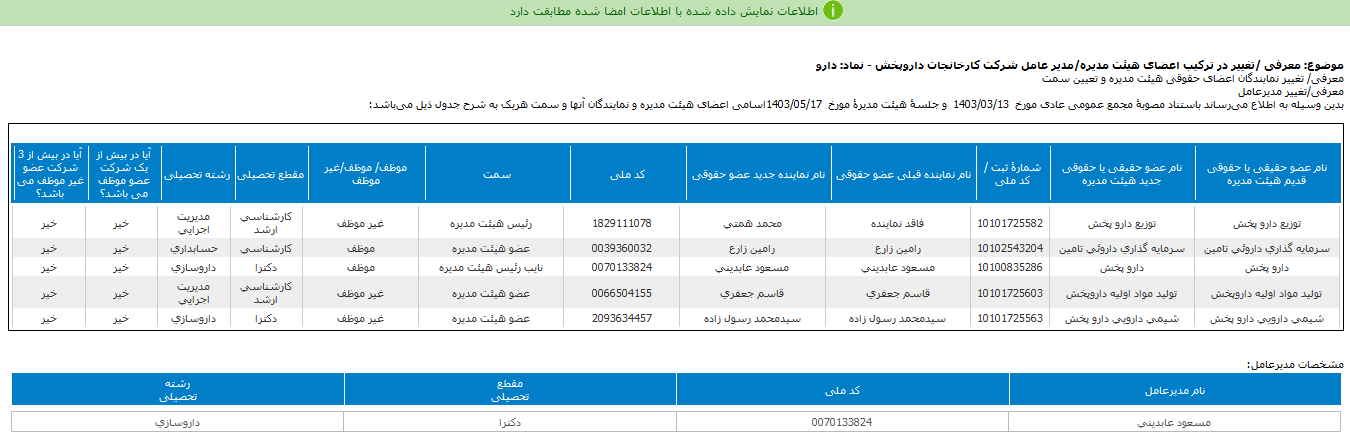Click the 'حسابداری' field of study cell
Screen dimensions: 1350x448
198,248
